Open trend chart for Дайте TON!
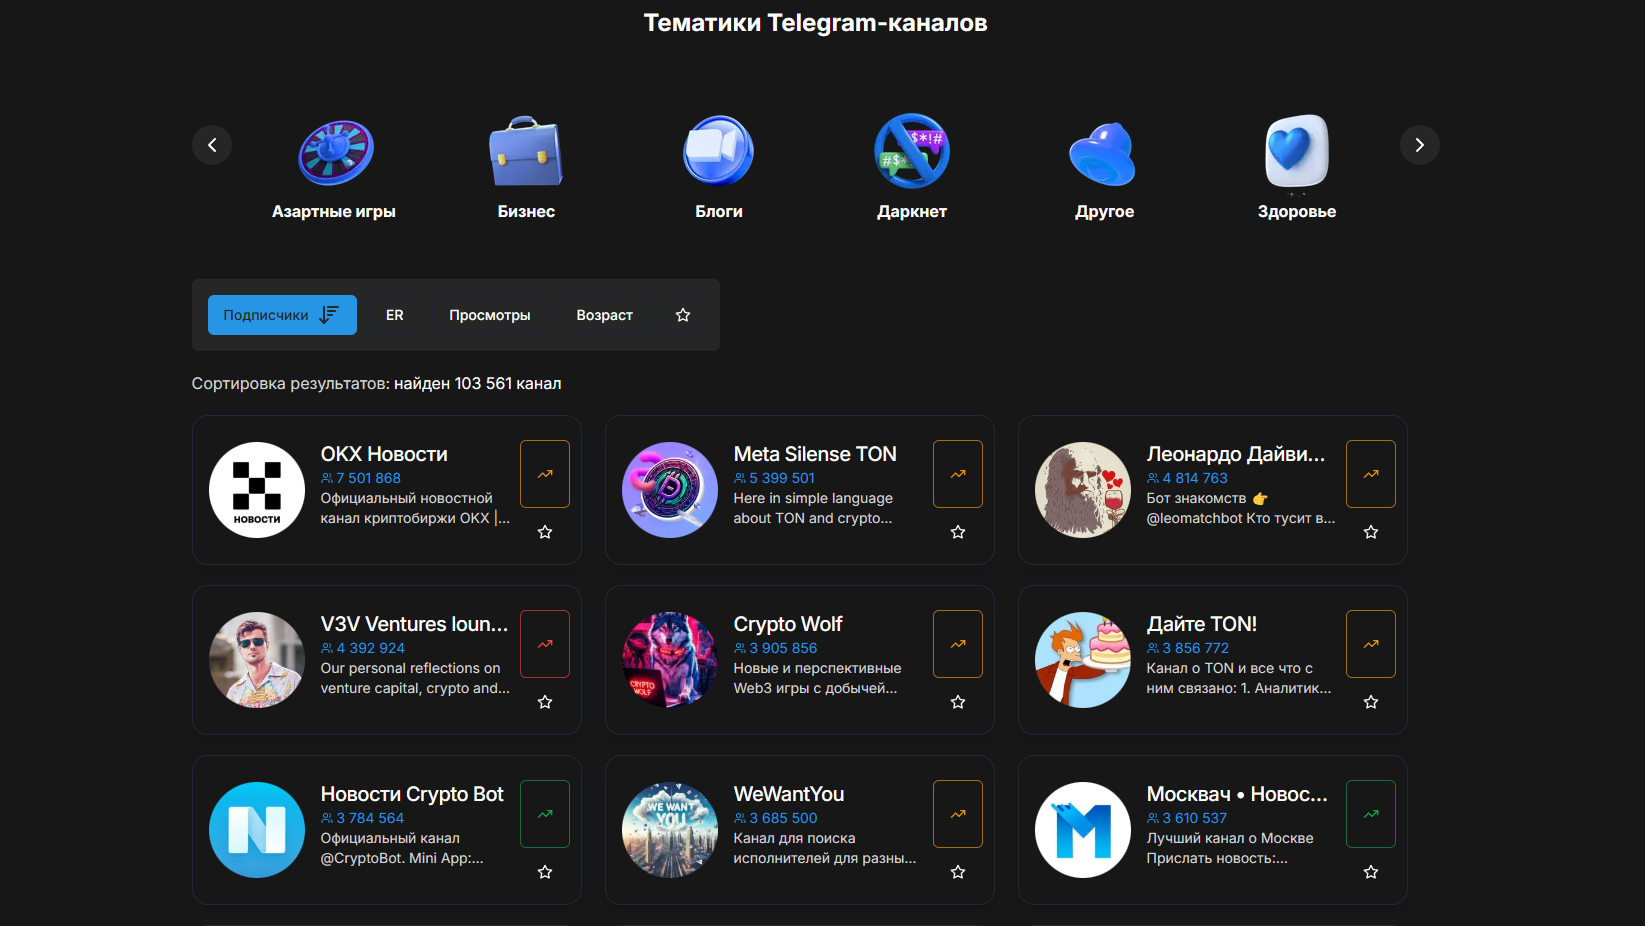1645x926 pixels. (1371, 644)
